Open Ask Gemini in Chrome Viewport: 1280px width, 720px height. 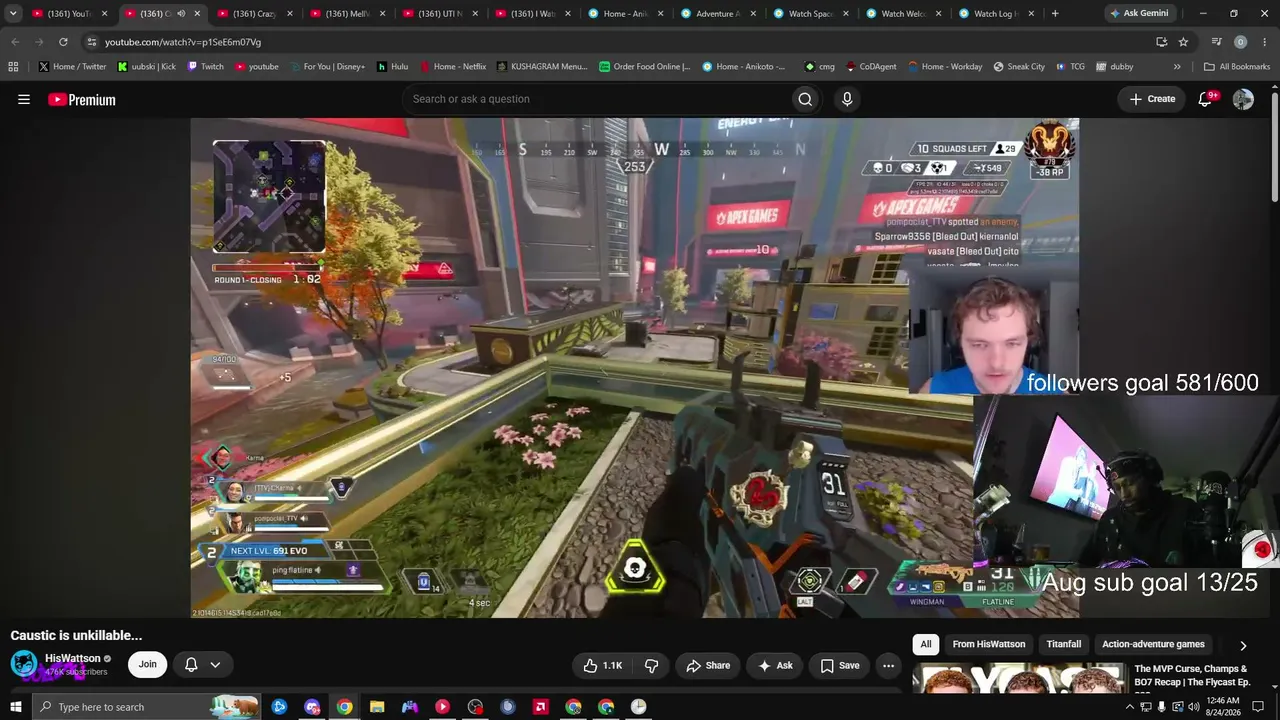pos(1138,14)
